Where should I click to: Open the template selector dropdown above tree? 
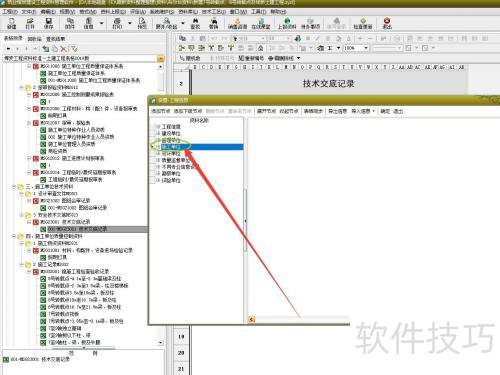(x=161, y=59)
